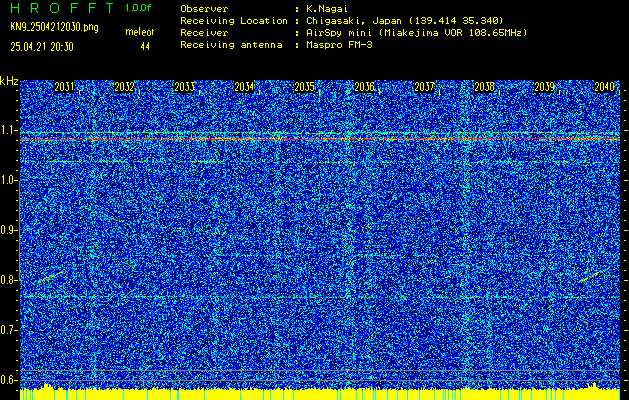Viewport: 629px width, 400px height.
Task: Click the diagonal meteor echo near 2031
Action: click(51, 276)
